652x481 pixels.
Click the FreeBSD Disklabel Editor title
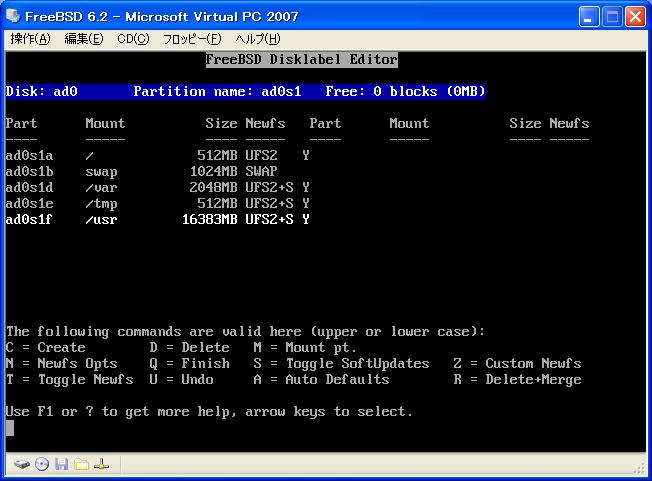(x=301, y=59)
